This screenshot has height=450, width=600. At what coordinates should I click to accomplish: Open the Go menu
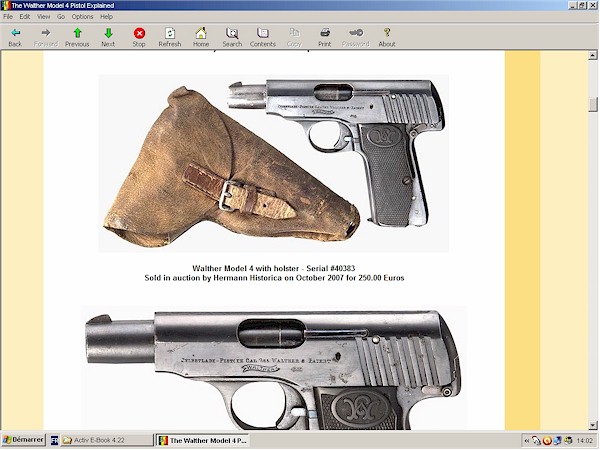coord(61,16)
